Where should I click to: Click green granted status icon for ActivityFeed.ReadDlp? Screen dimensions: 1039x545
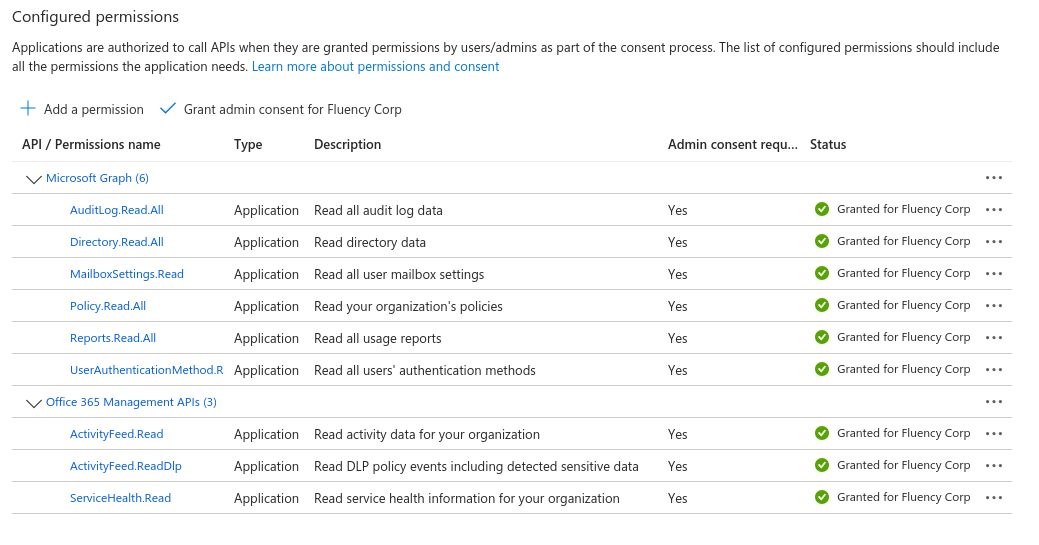(x=822, y=465)
